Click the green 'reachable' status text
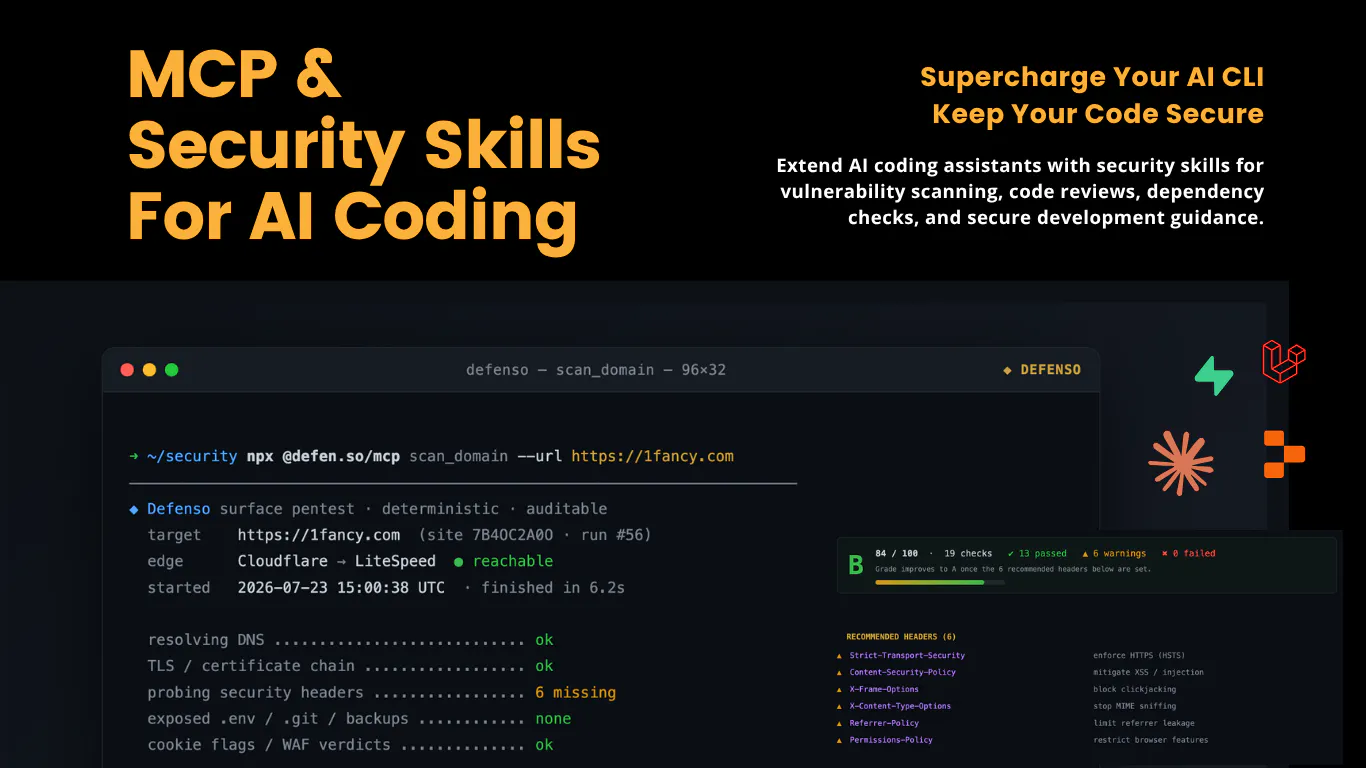 pyautogui.click(x=513, y=562)
